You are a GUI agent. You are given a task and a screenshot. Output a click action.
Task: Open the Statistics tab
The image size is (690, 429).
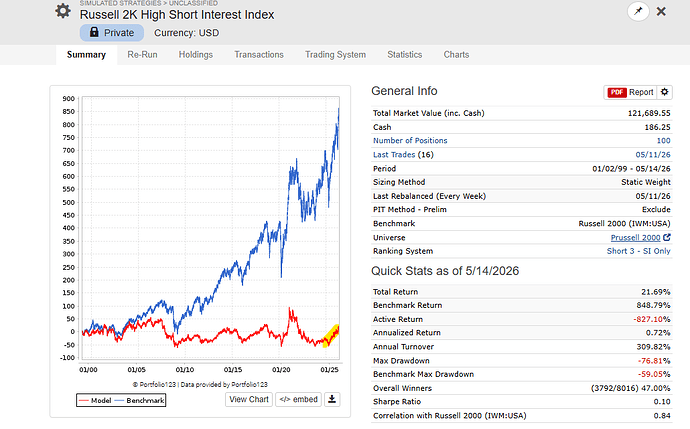(404, 55)
